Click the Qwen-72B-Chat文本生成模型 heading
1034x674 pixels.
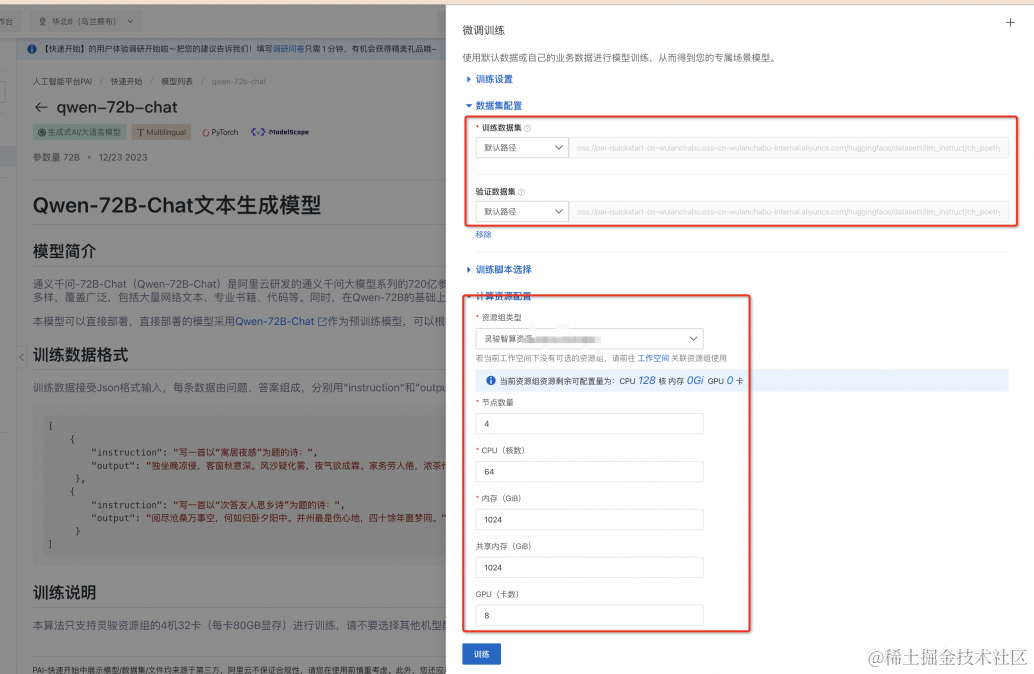(177, 205)
